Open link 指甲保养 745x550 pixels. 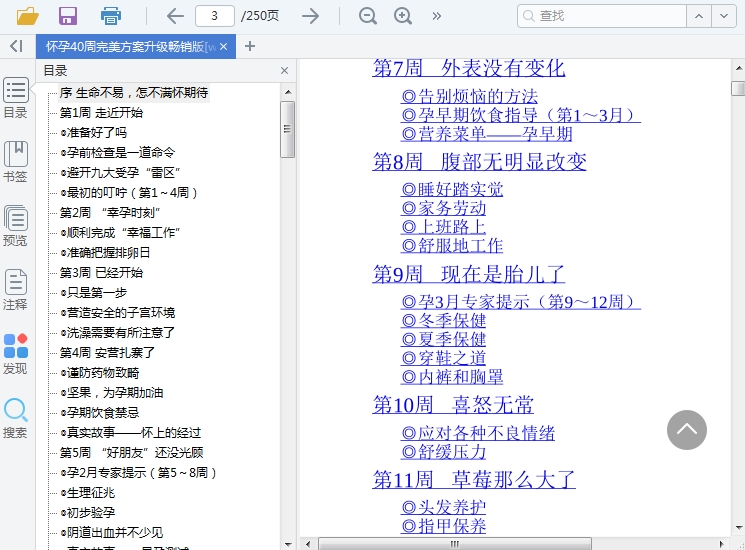443,526
